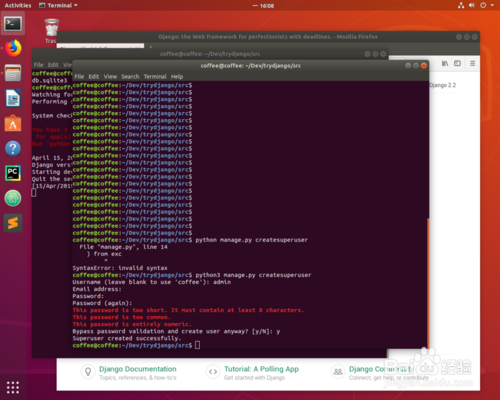Image resolution: width=500 pixels, height=400 pixels.
Task: Open Sublime Text dock icon
Action: pyautogui.click(x=13, y=223)
